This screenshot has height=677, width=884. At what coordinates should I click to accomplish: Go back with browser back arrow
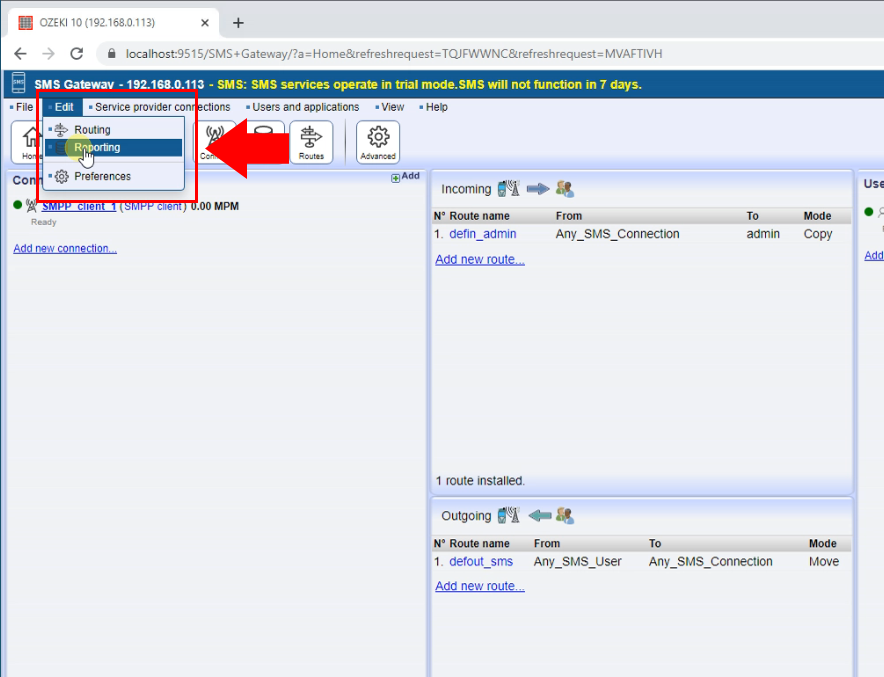pos(20,54)
